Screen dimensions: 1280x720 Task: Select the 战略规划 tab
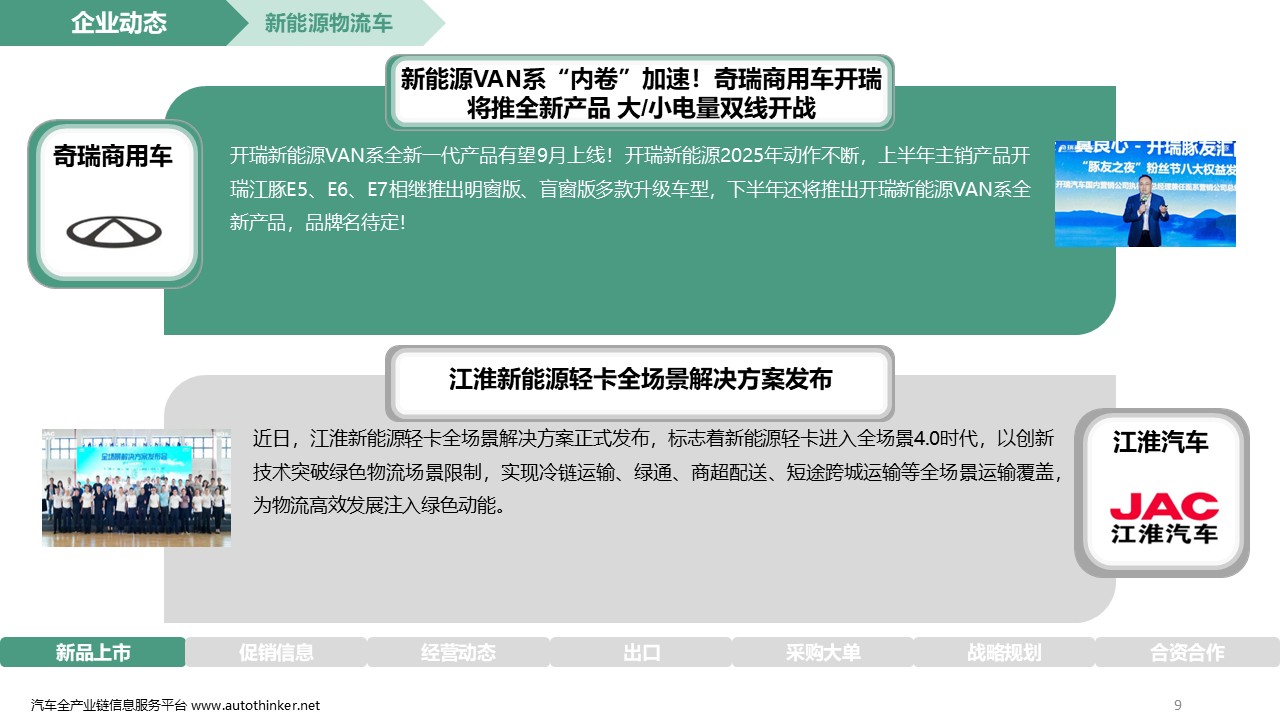pos(1005,653)
